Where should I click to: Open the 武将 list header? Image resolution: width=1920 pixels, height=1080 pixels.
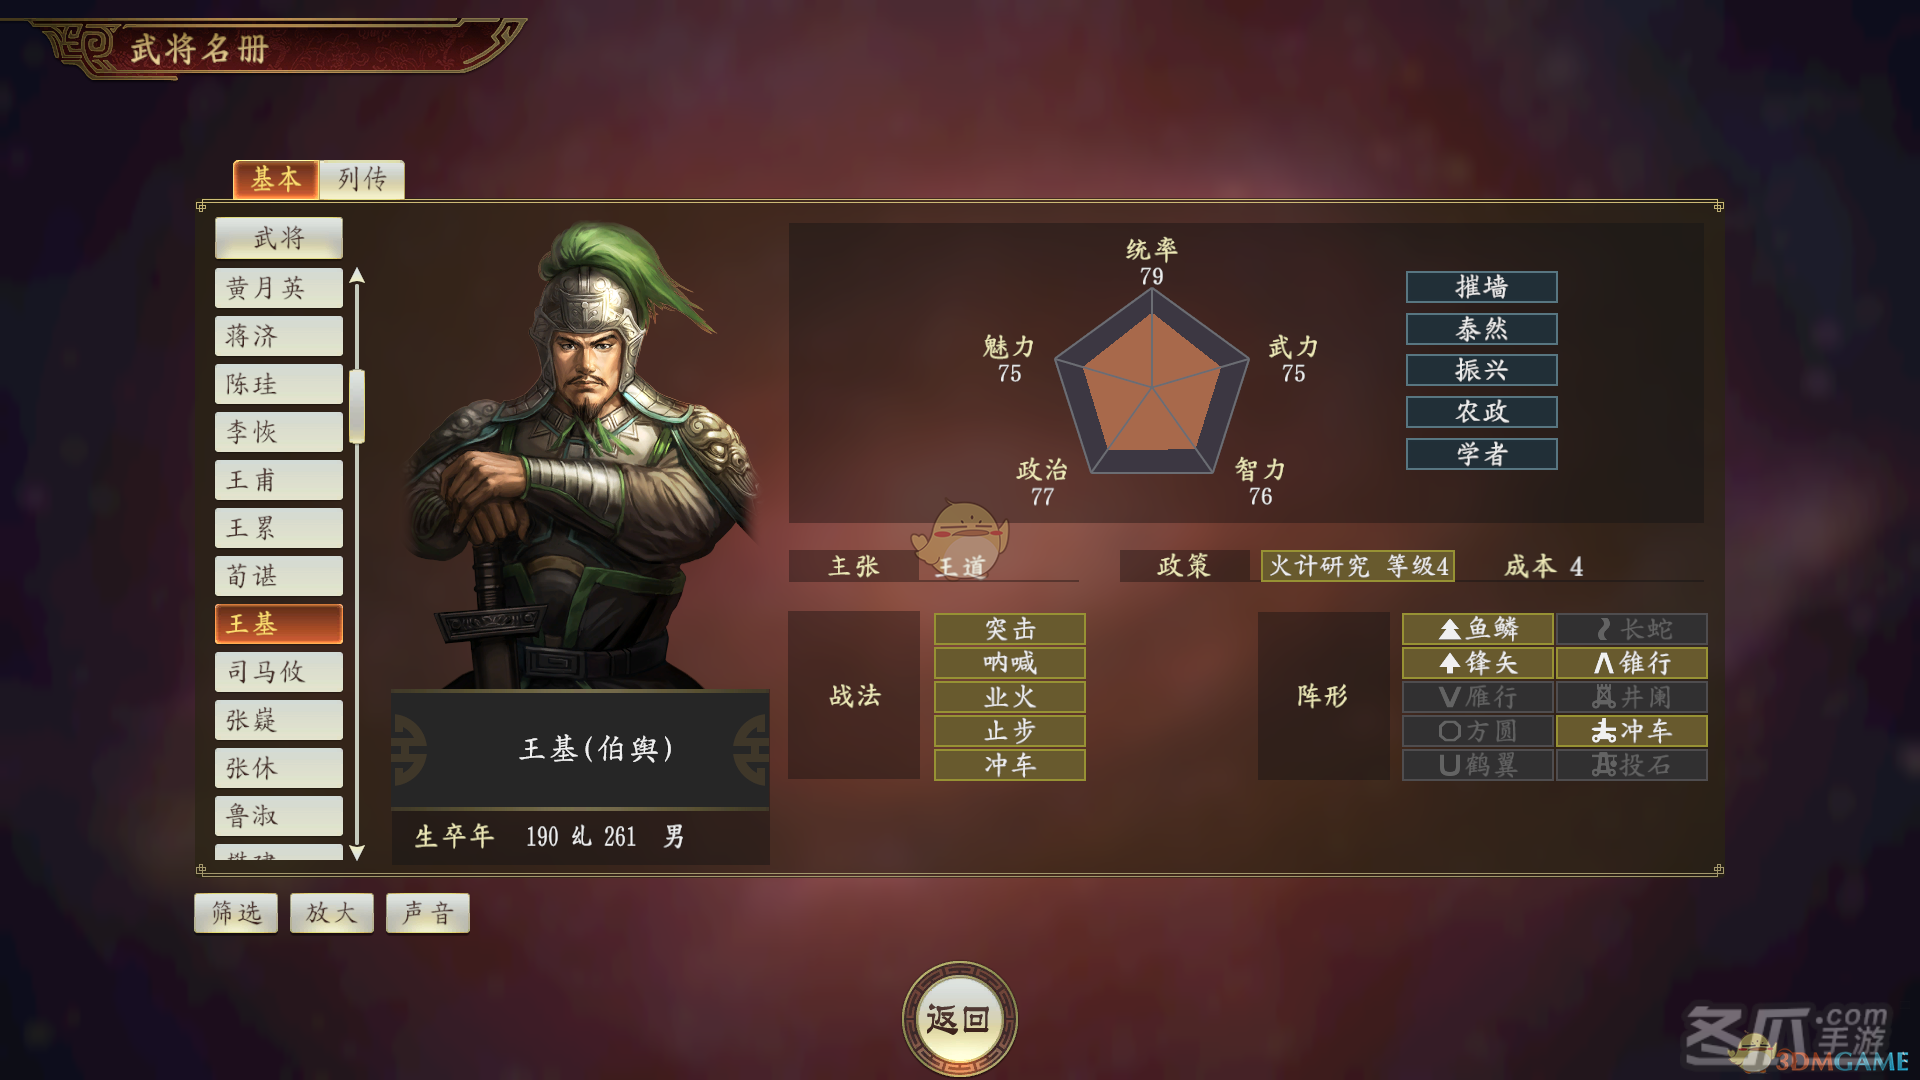(x=279, y=238)
